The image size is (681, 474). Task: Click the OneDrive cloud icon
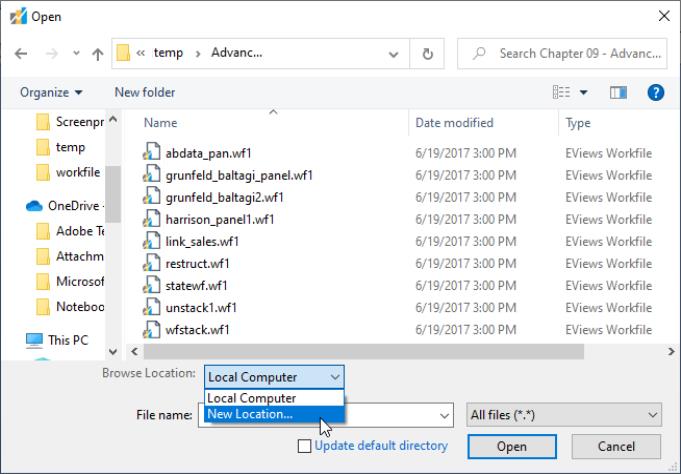34,206
